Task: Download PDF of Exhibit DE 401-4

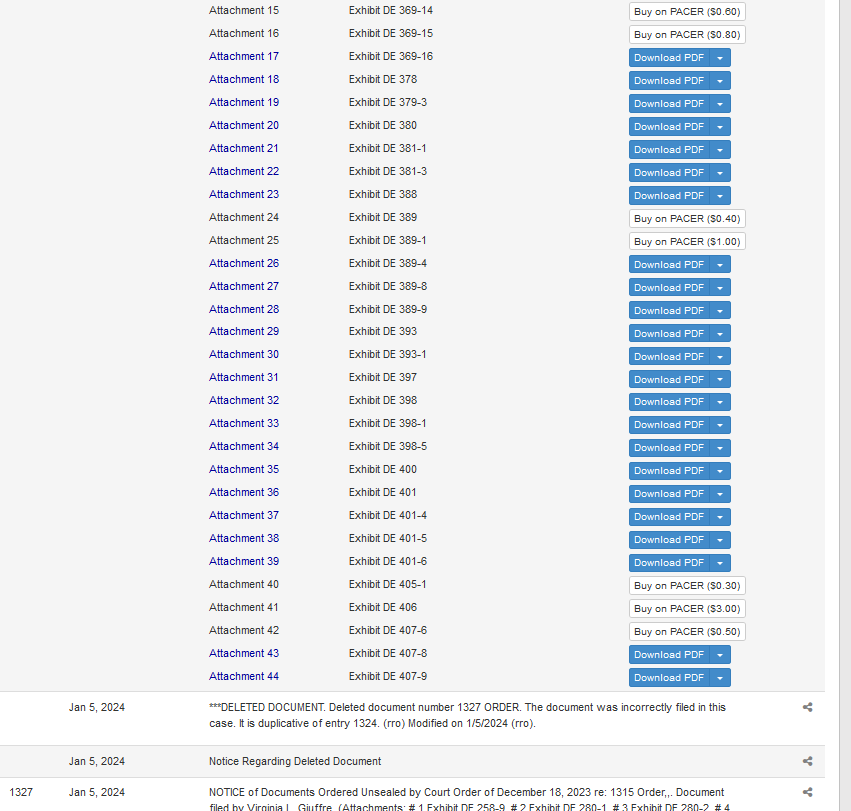Action: coord(669,517)
